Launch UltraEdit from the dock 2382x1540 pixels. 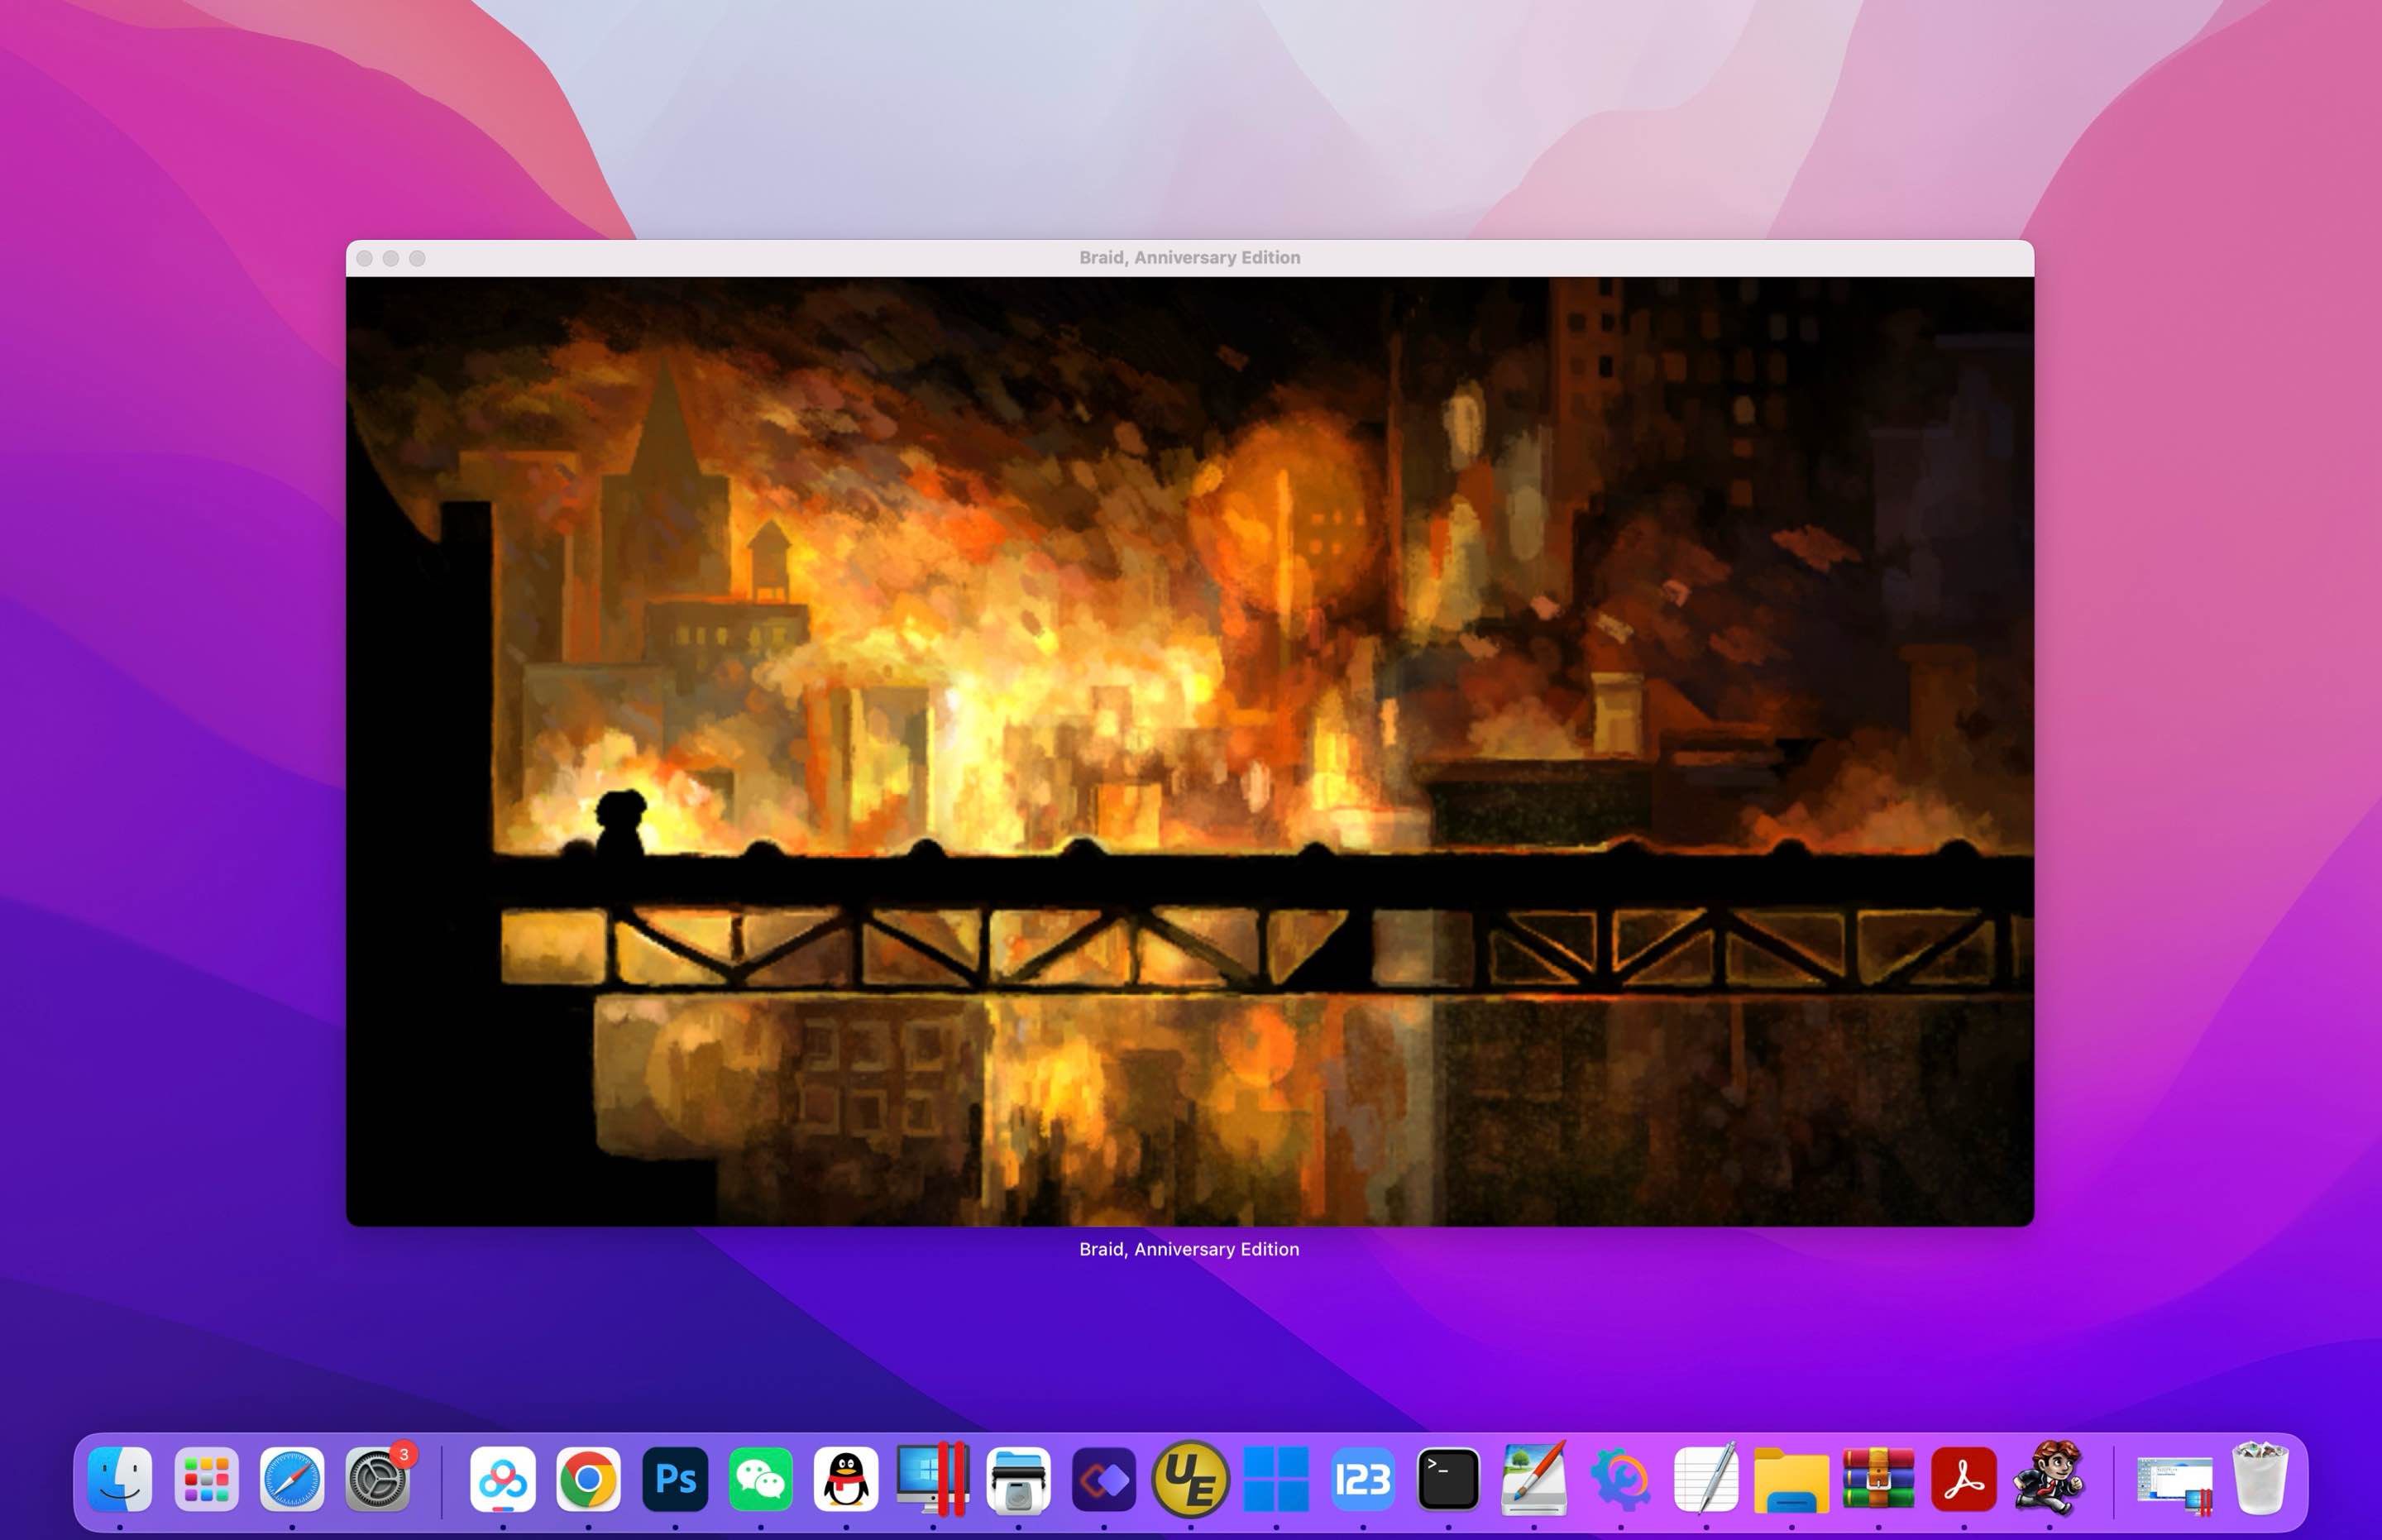1190,1478
